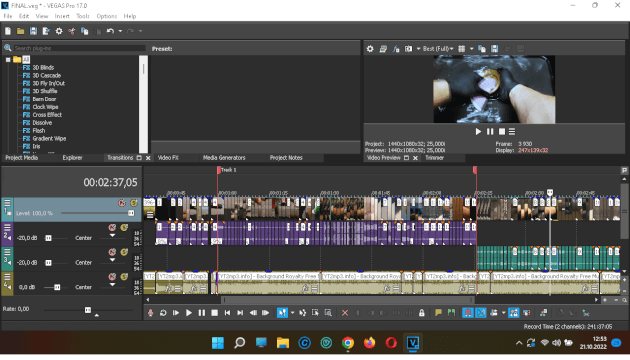The height and width of the screenshot is (360, 630).
Task: Click the Insert Marker icon
Action: tap(438, 313)
